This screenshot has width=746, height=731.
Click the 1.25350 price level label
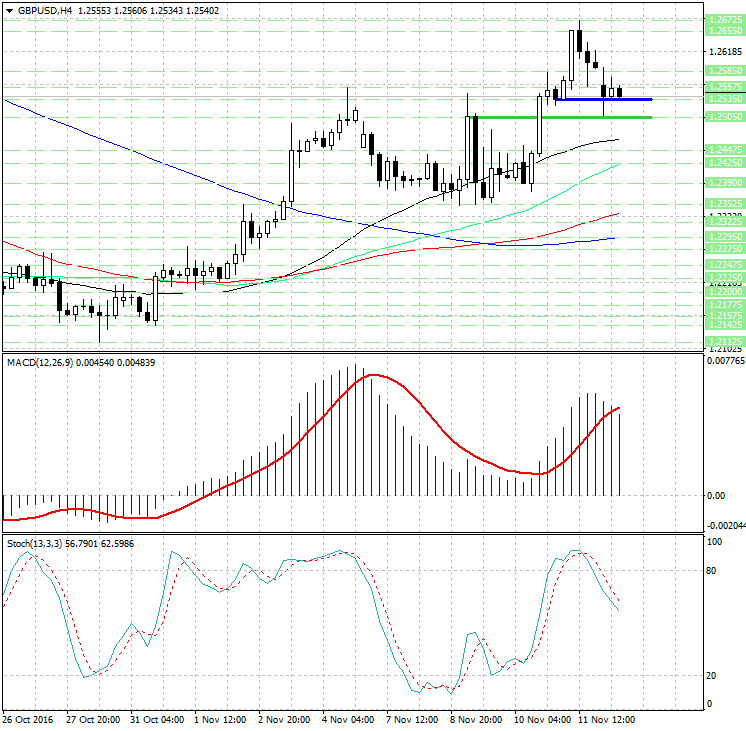pyautogui.click(x=723, y=99)
